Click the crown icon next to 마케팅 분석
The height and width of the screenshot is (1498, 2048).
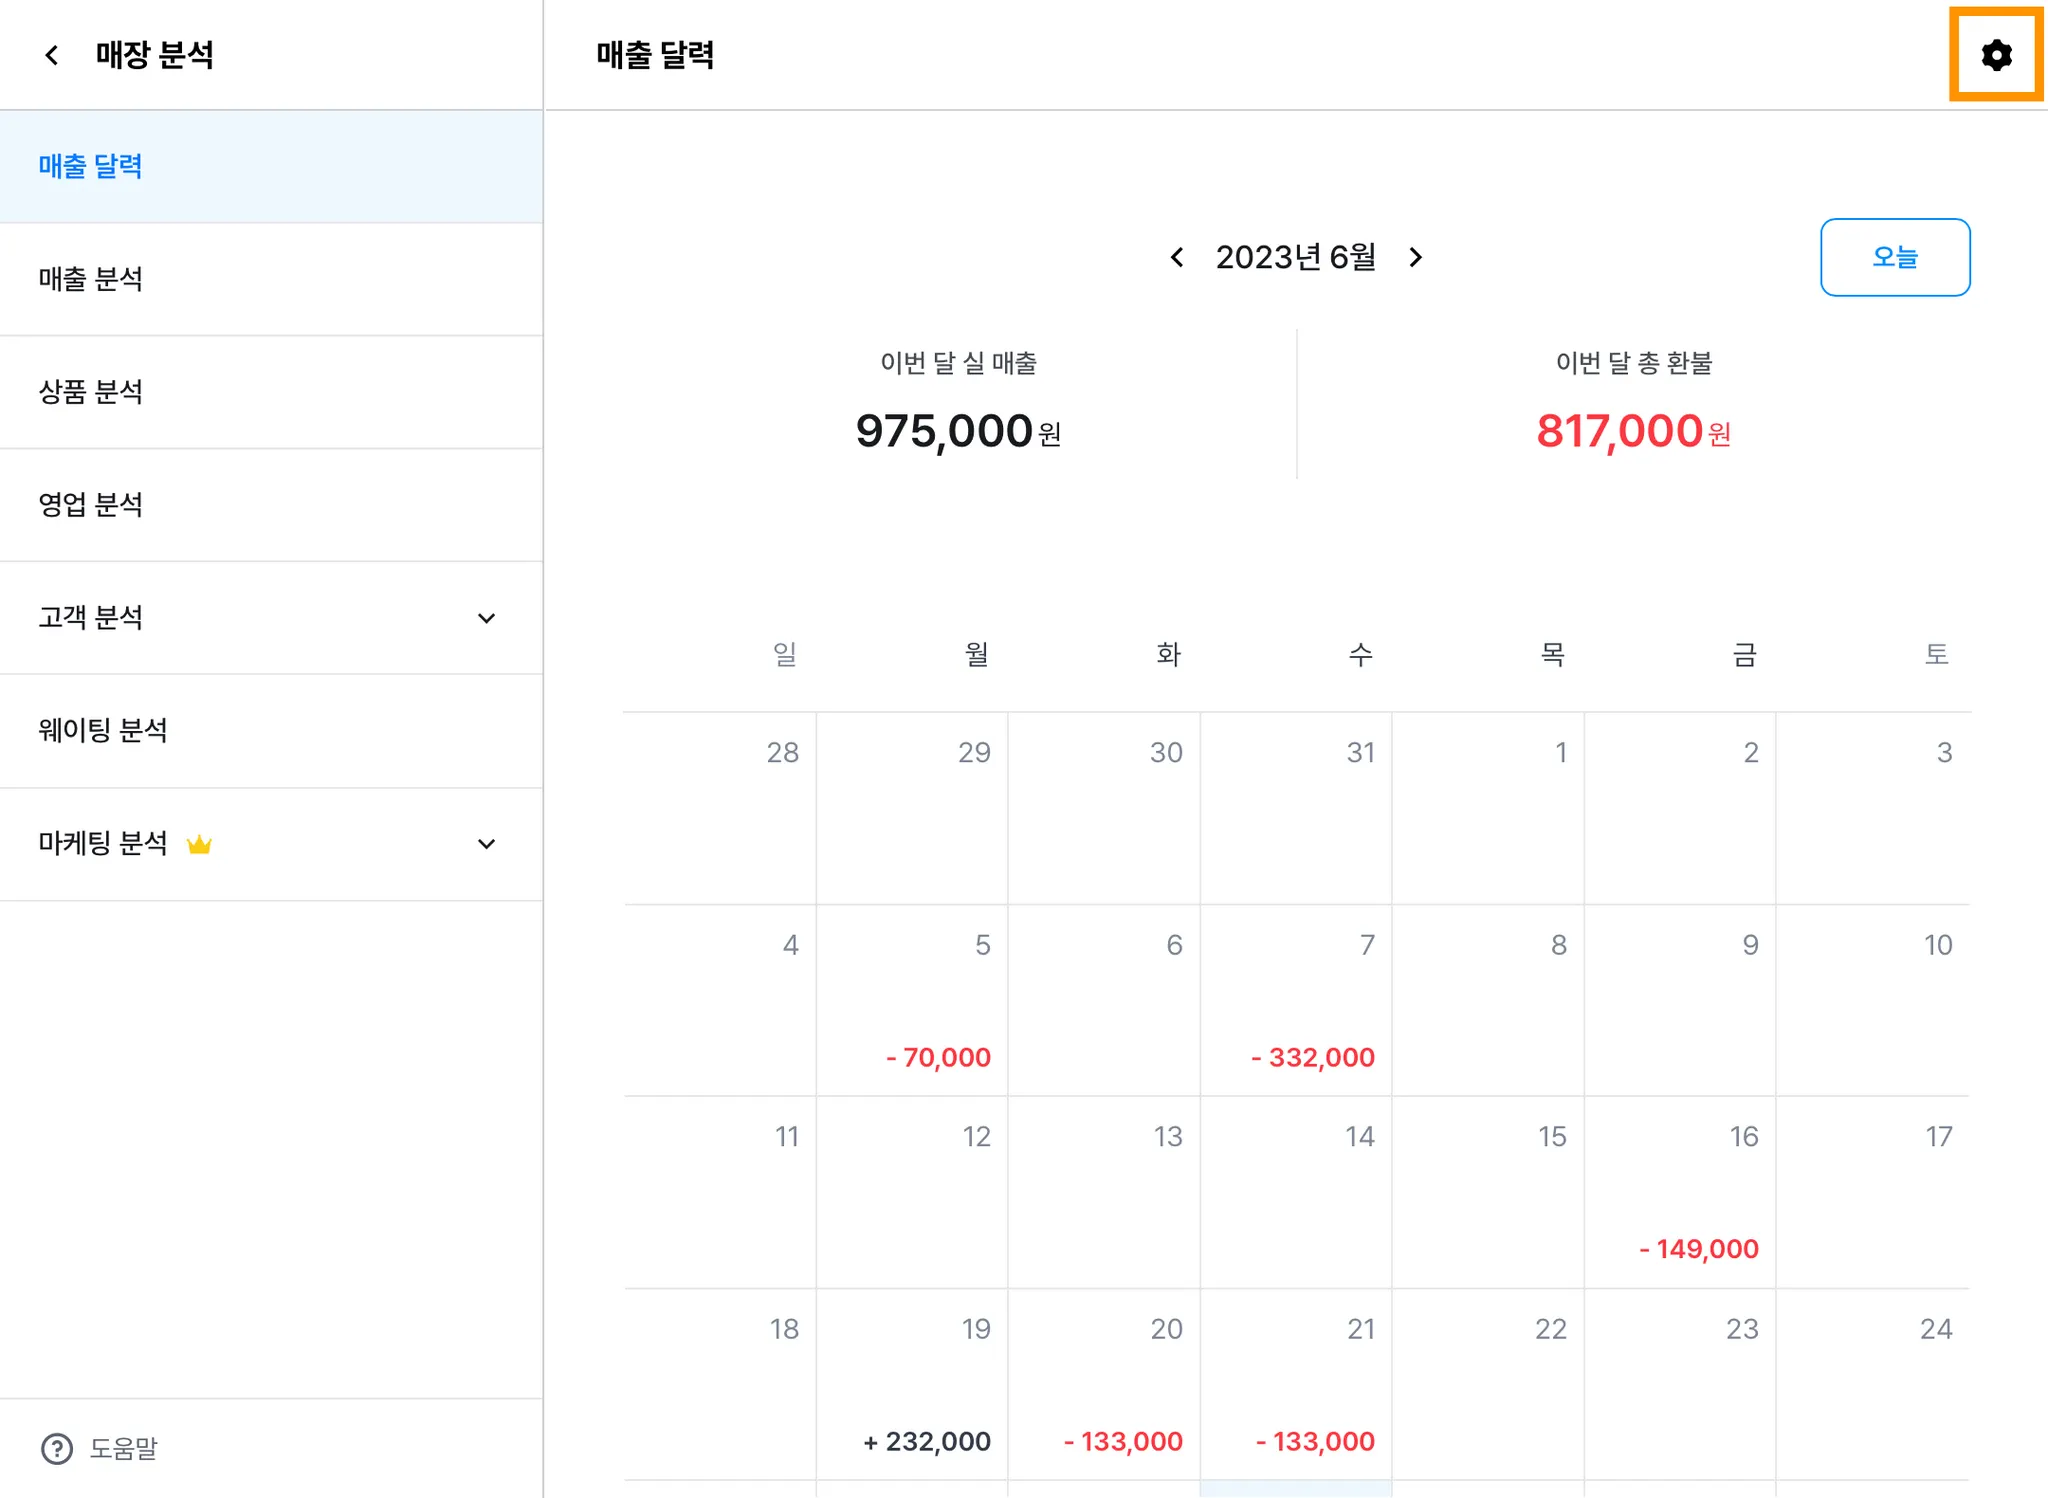point(199,844)
